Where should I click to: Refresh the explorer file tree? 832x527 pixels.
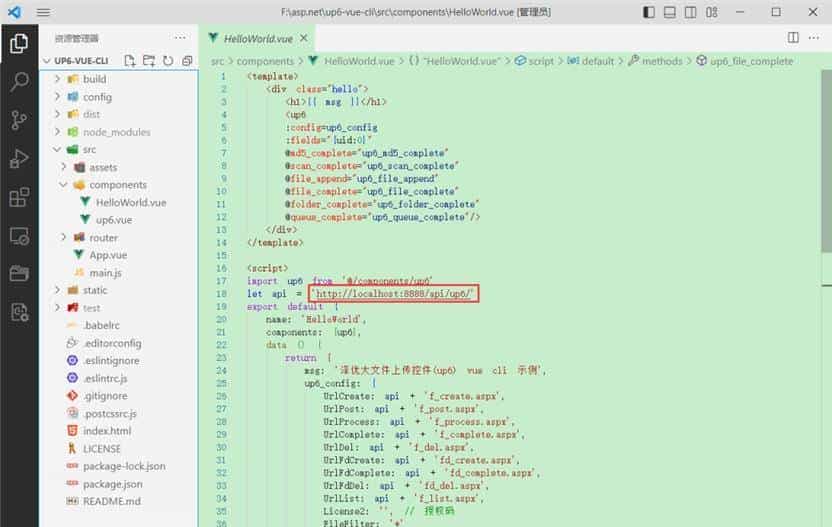click(x=167, y=61)
